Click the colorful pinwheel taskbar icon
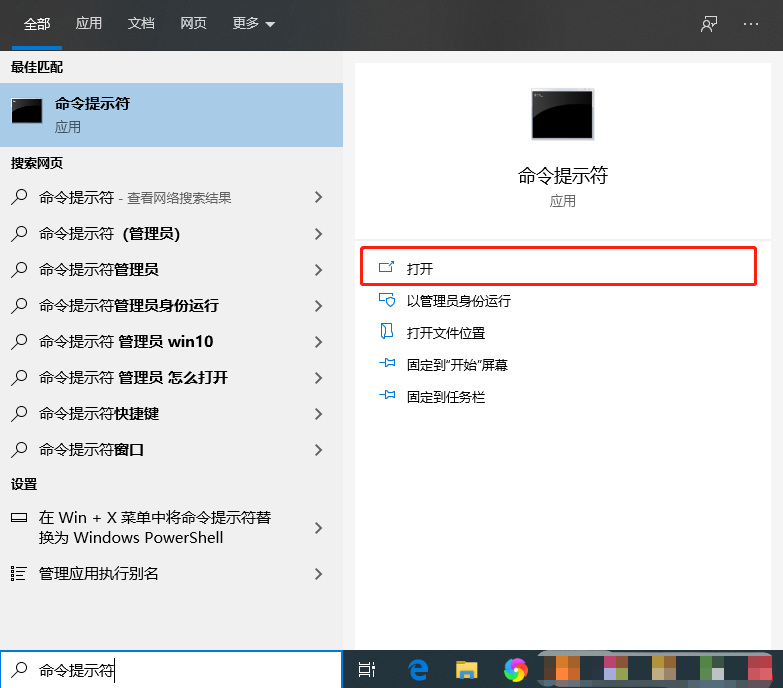This screenshot has width=783, height=688. click(515, 670)
